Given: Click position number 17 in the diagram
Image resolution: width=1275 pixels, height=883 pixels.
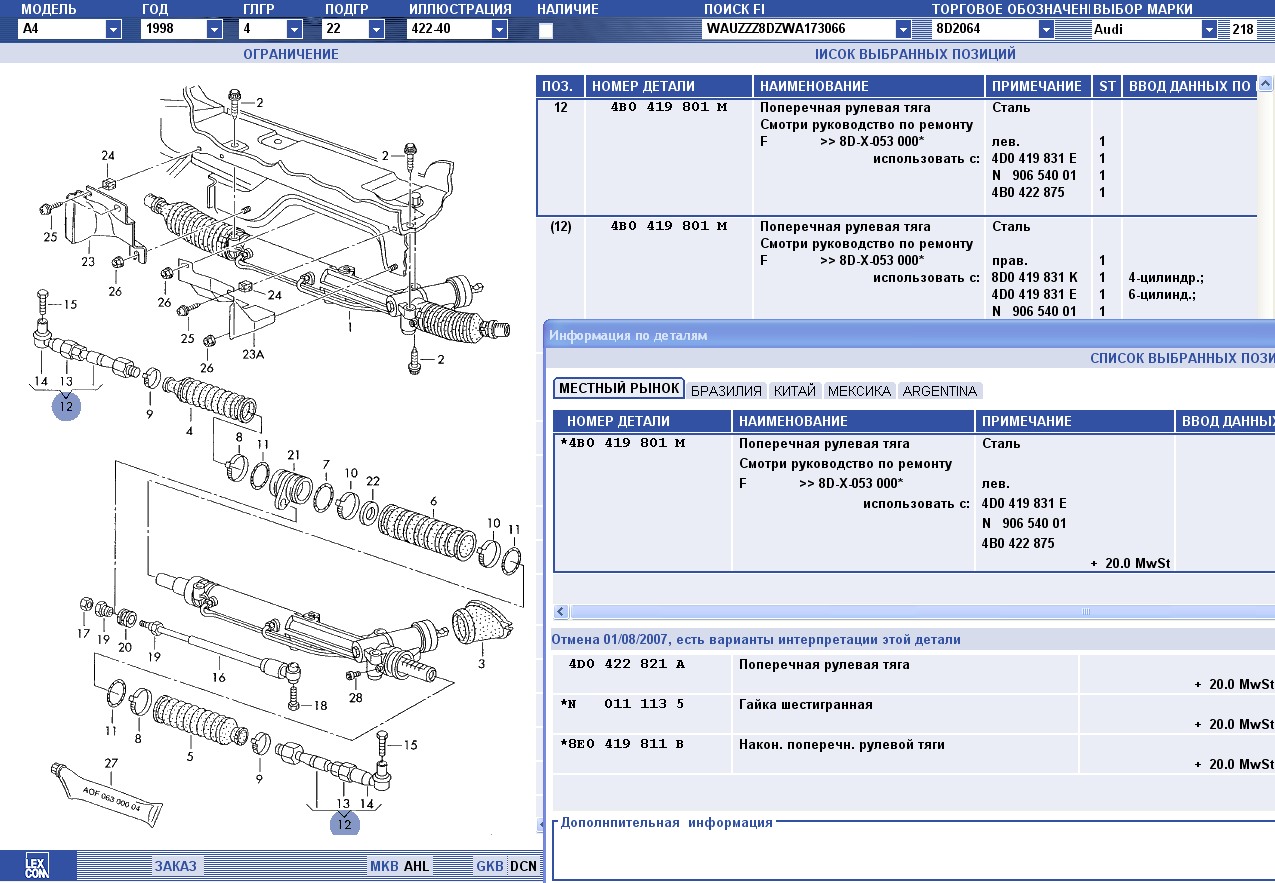Looking at the screenshot, I should coord(84,634).
